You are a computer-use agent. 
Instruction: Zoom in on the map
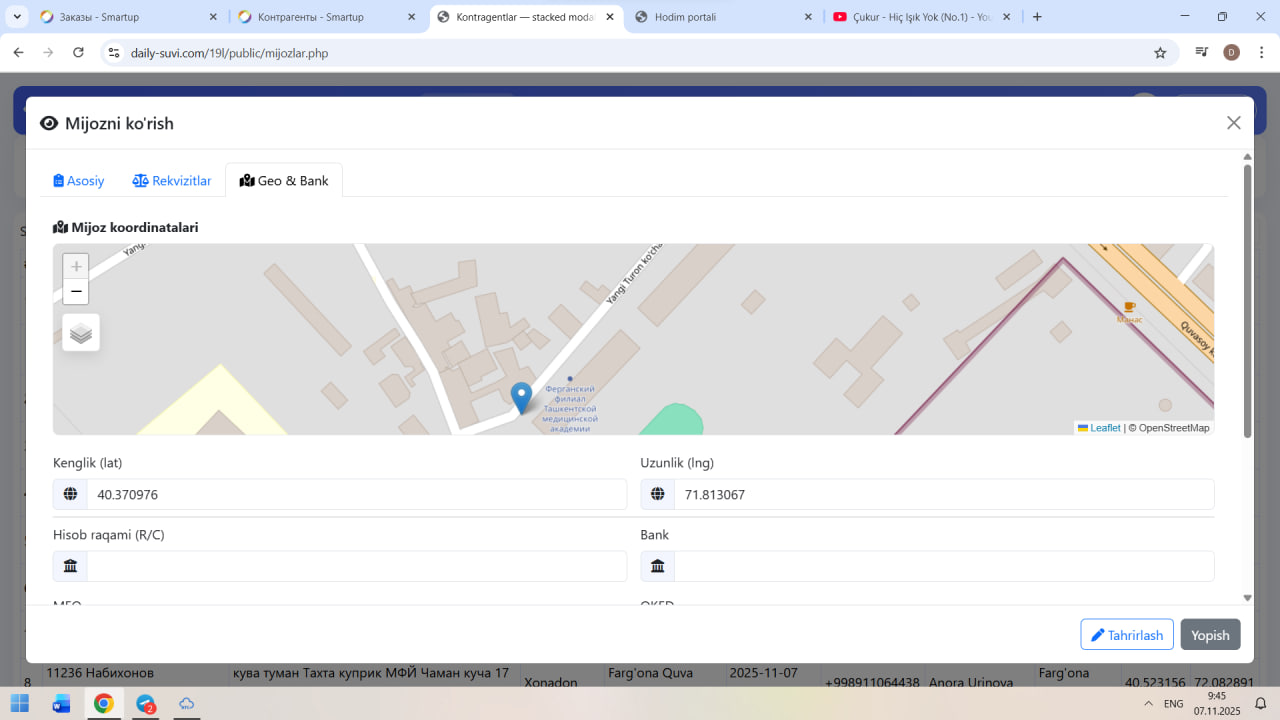pos(76,267)
